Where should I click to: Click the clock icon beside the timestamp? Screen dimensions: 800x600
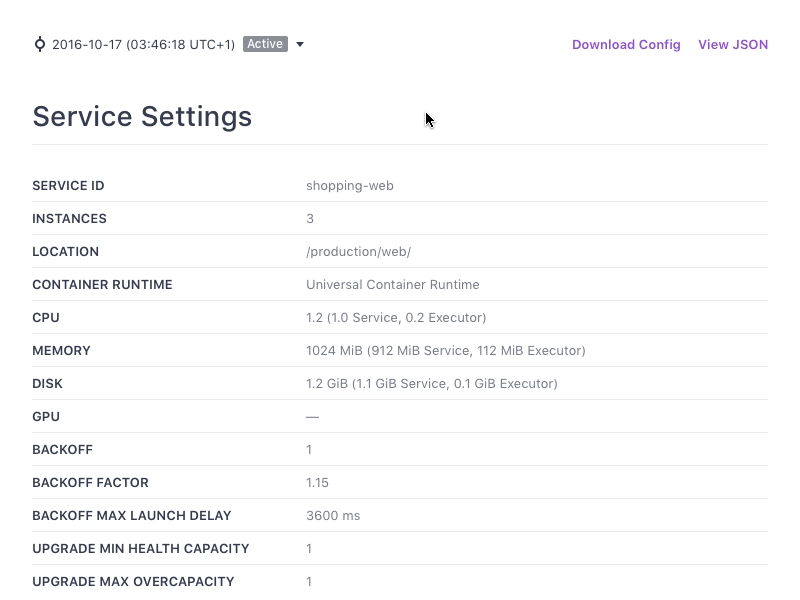click(x=40, y=44)
